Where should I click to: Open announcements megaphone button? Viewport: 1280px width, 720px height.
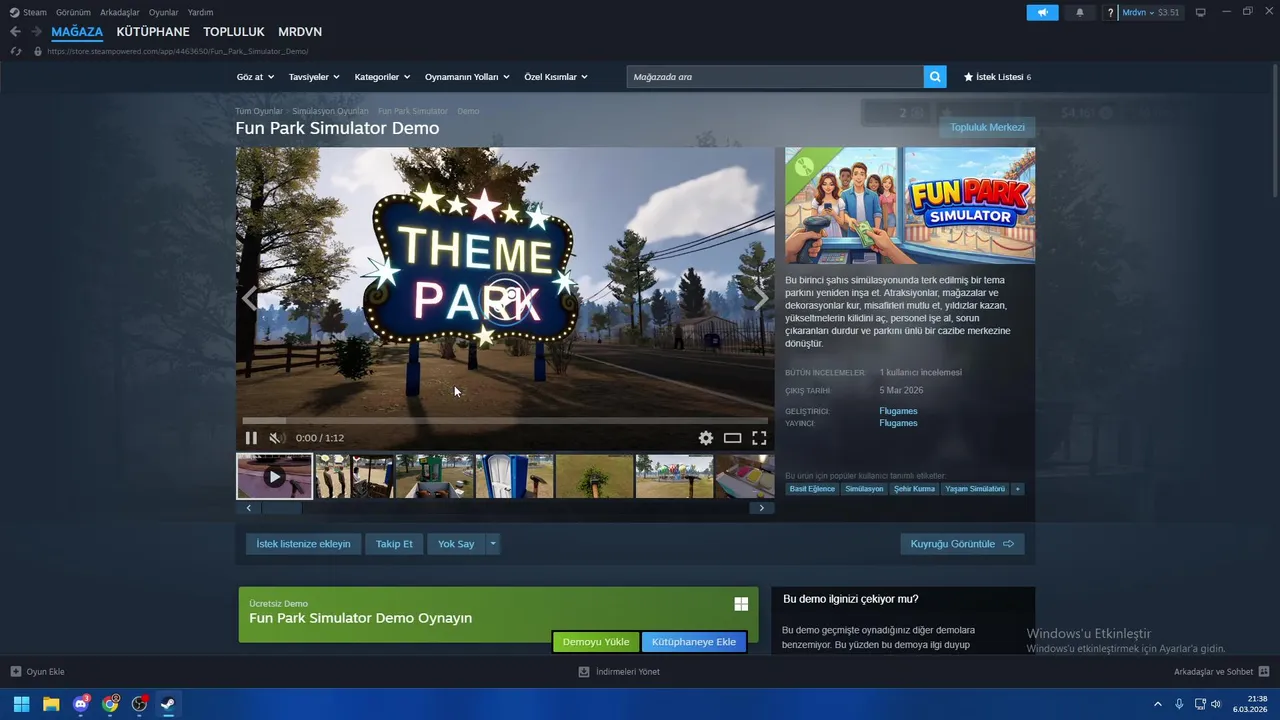[x=1042, y=13]
